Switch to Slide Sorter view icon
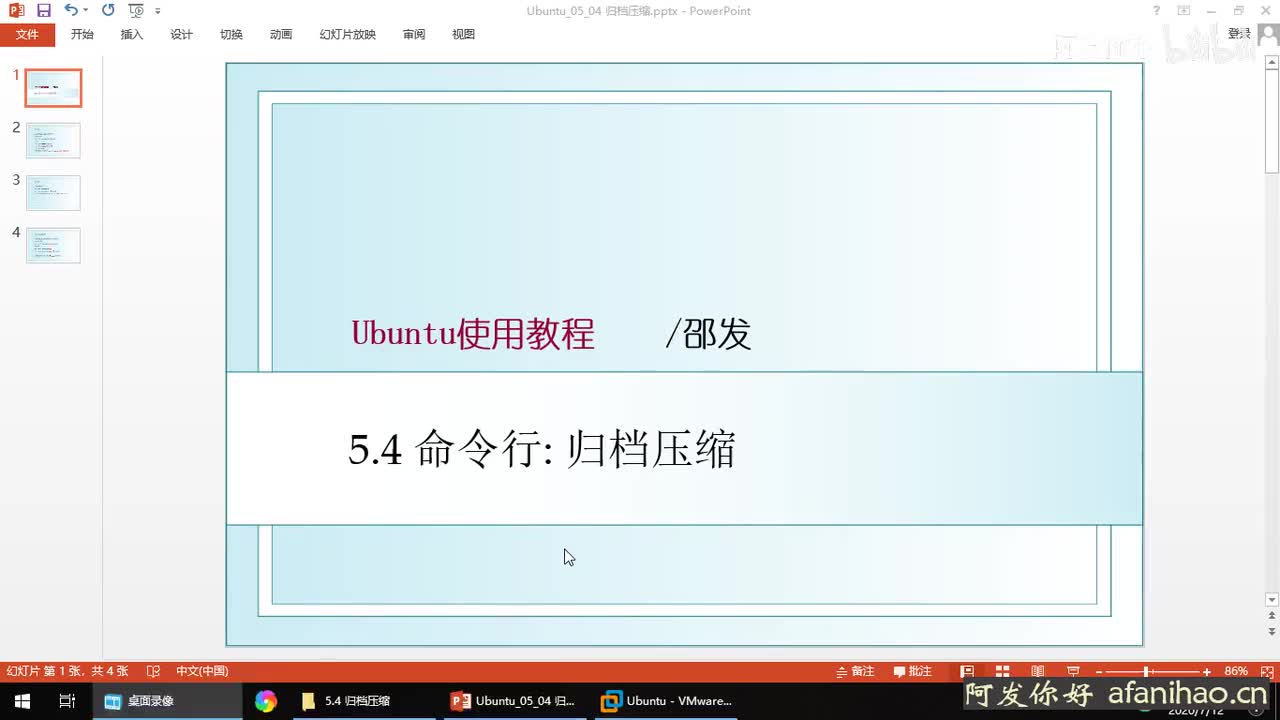The width and height of the screenshot is (1280, 720). pos(1002,671)
